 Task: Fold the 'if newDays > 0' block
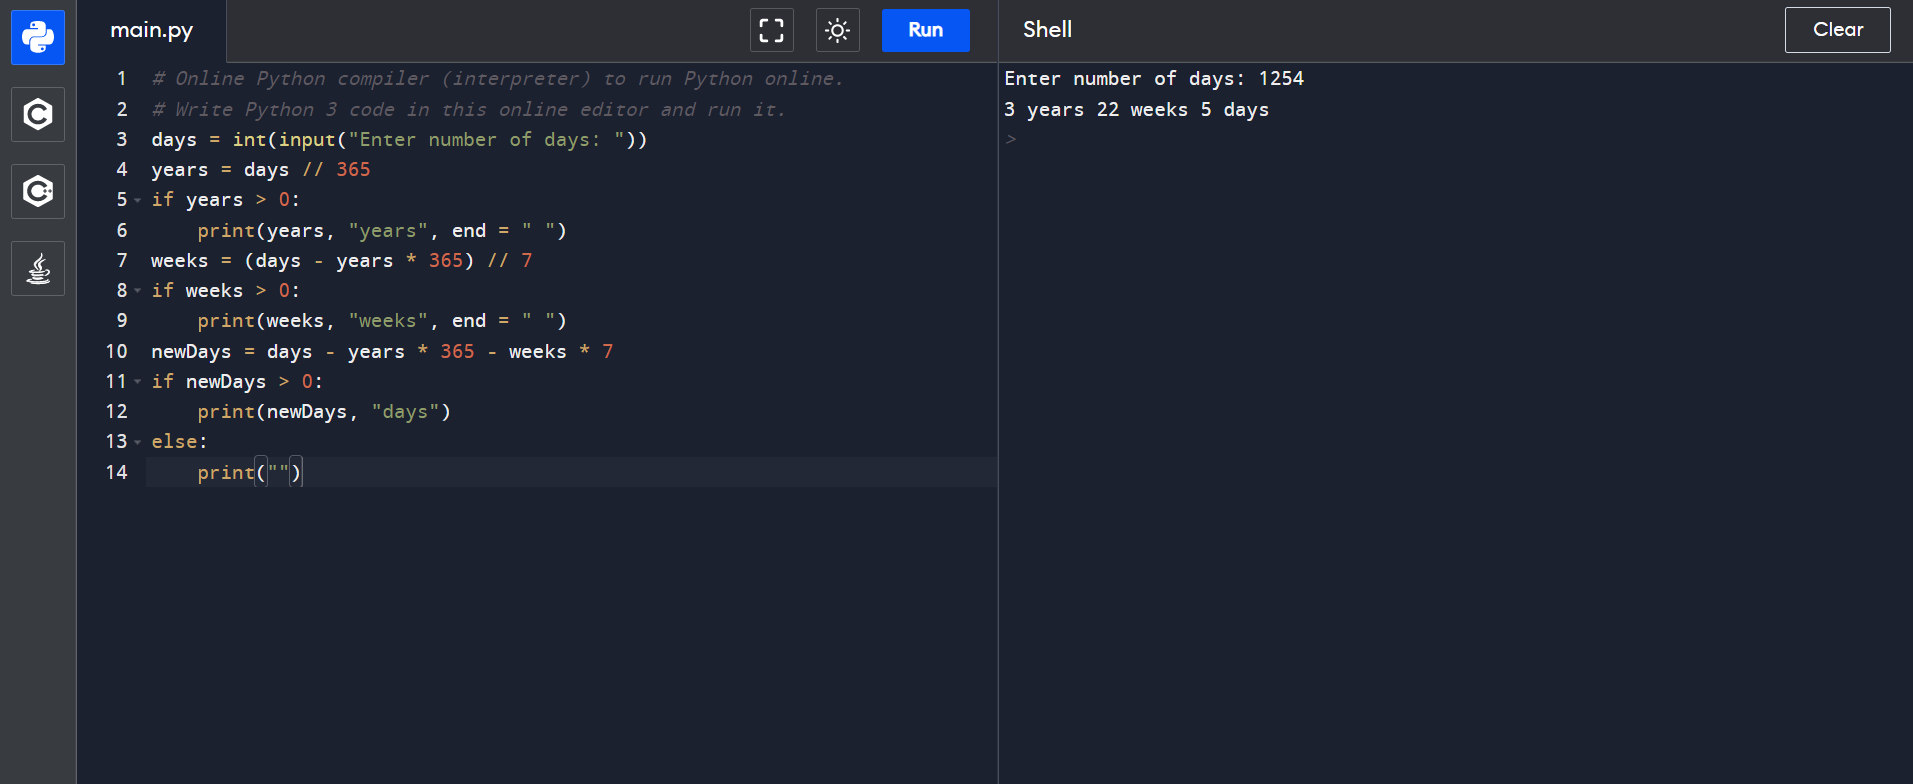pos(138,382)
